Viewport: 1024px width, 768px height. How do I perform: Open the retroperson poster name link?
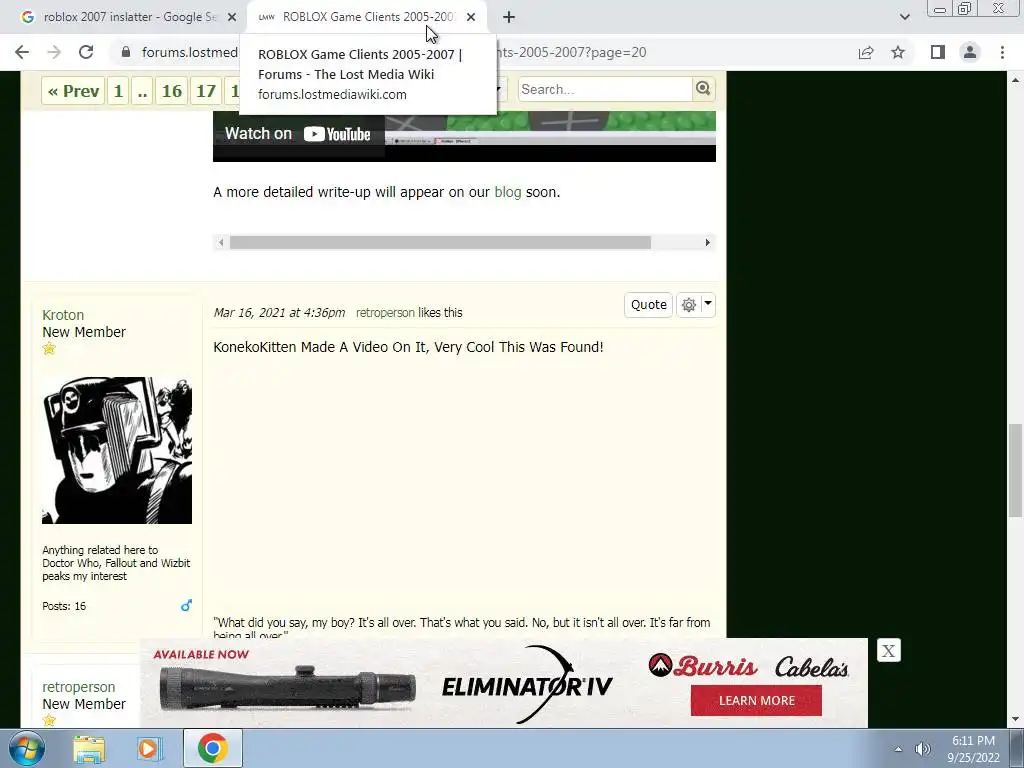(78, 687)
